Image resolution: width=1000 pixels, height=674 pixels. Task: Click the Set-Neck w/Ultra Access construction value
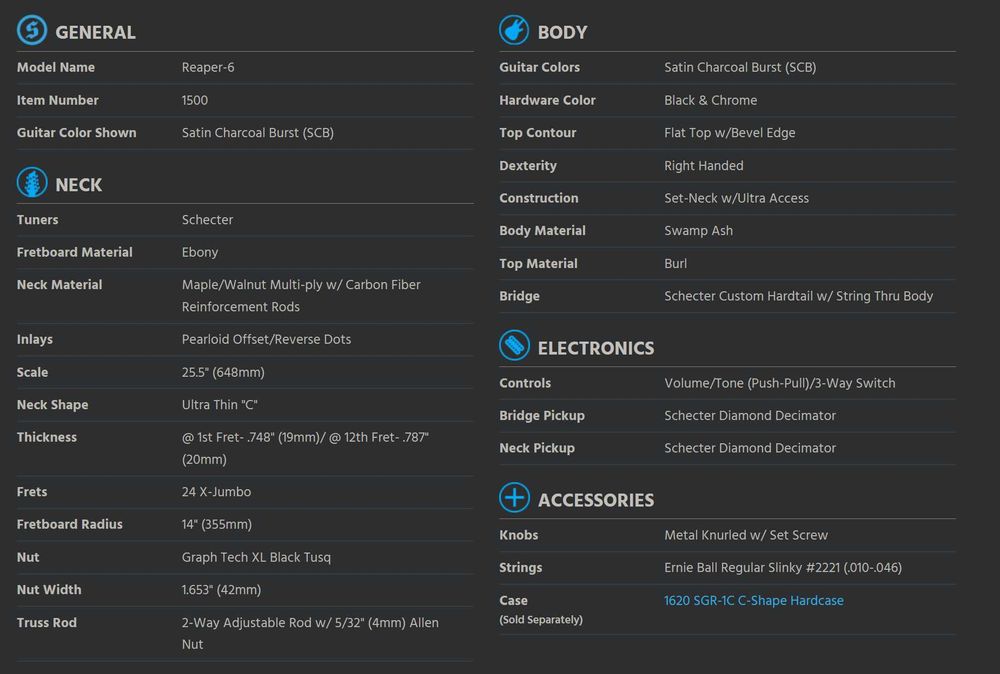(736, 199)
